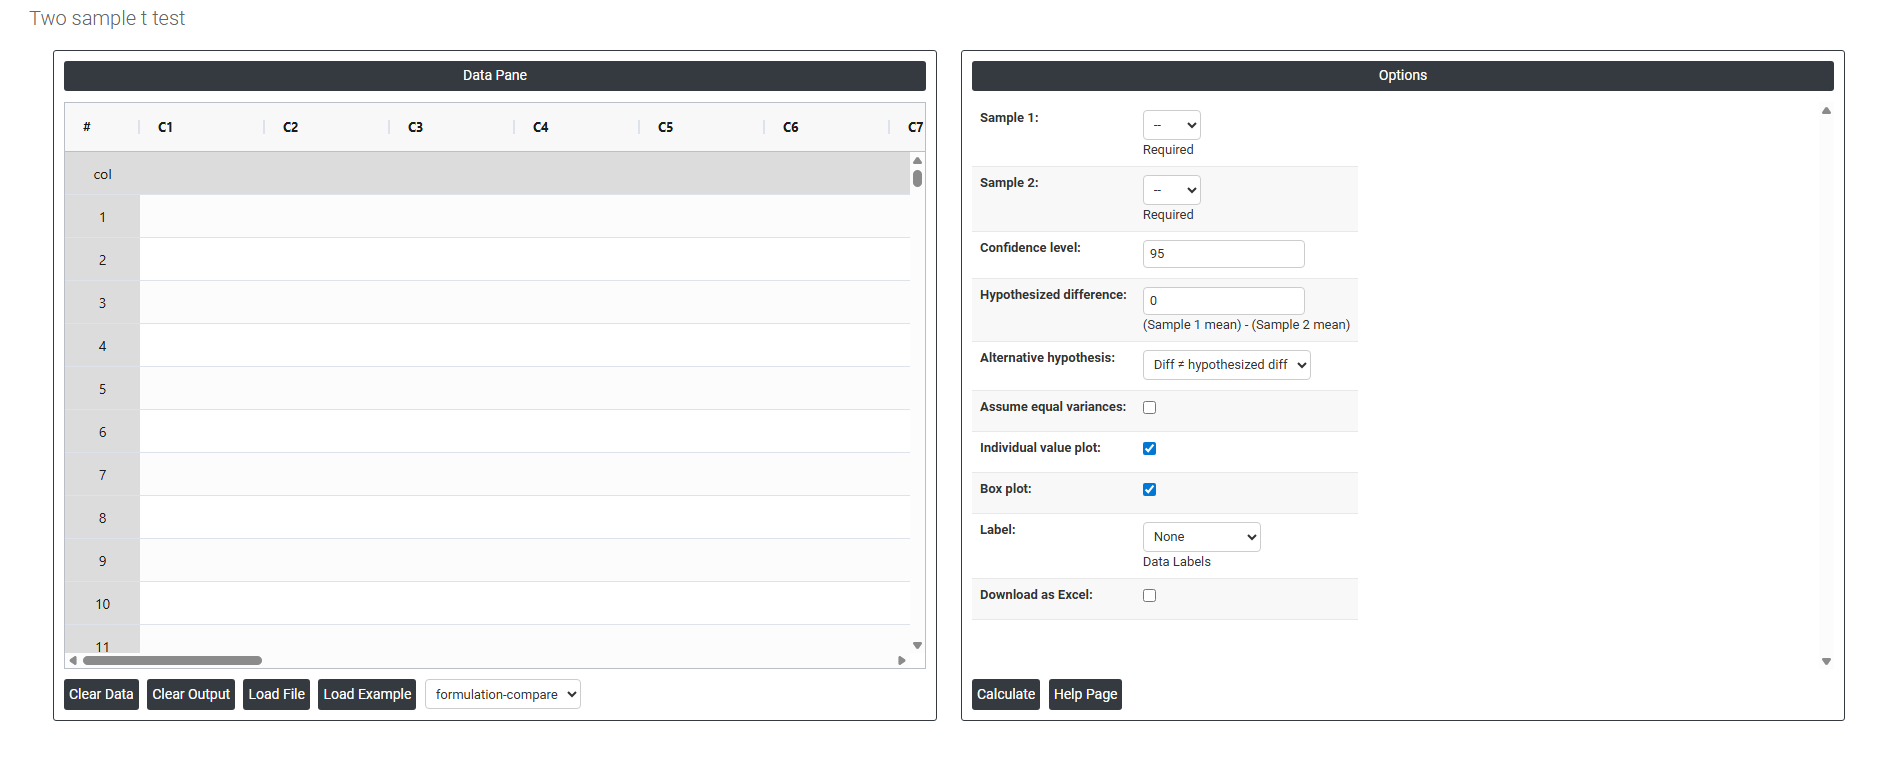Screen dimensions: 1878x775
Task: Open the Label dropdown showing None
Action: [x=1201, y=537]
